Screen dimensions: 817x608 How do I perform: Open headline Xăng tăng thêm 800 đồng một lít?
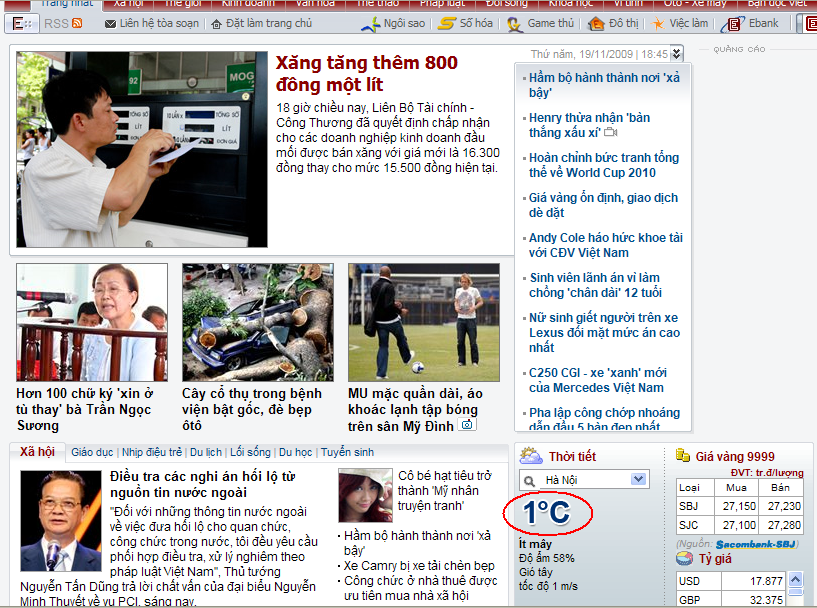pos(366,73)
